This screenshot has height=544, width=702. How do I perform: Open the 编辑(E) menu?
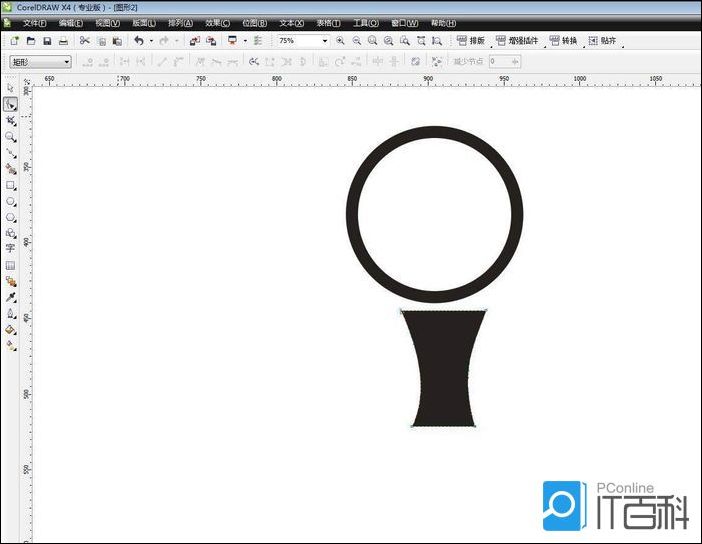[71, 23]
